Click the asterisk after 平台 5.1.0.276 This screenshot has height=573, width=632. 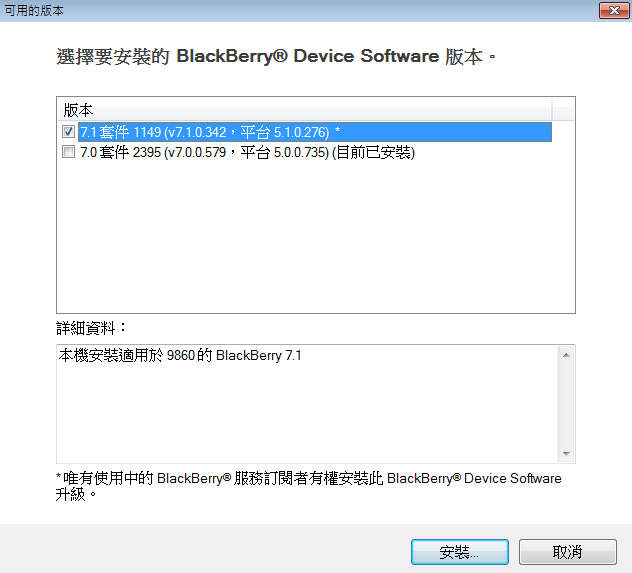point(337,131)
